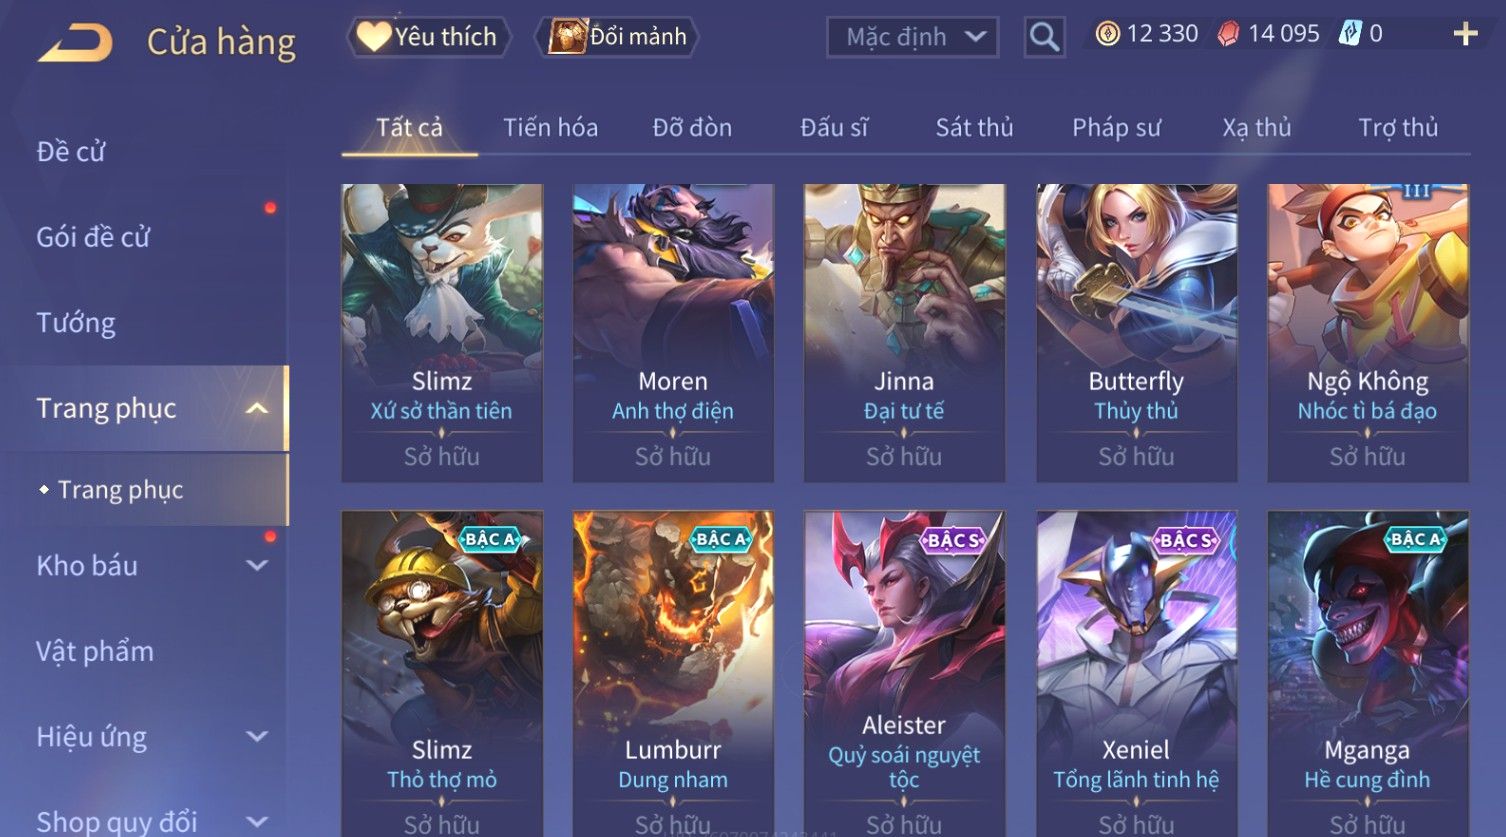Open the Mặc định sort dropdown
The height and width of the screenshot is (837, 1506).
pos(912,37)
